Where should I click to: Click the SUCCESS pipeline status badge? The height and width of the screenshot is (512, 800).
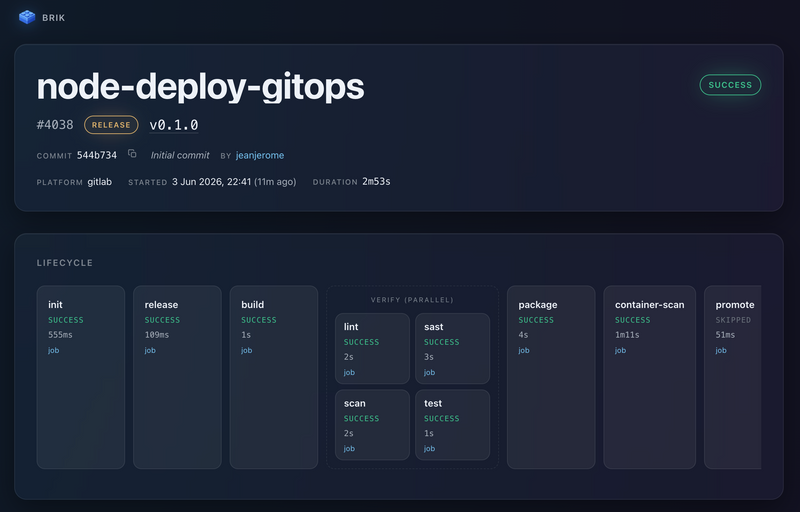click(730, 85)
